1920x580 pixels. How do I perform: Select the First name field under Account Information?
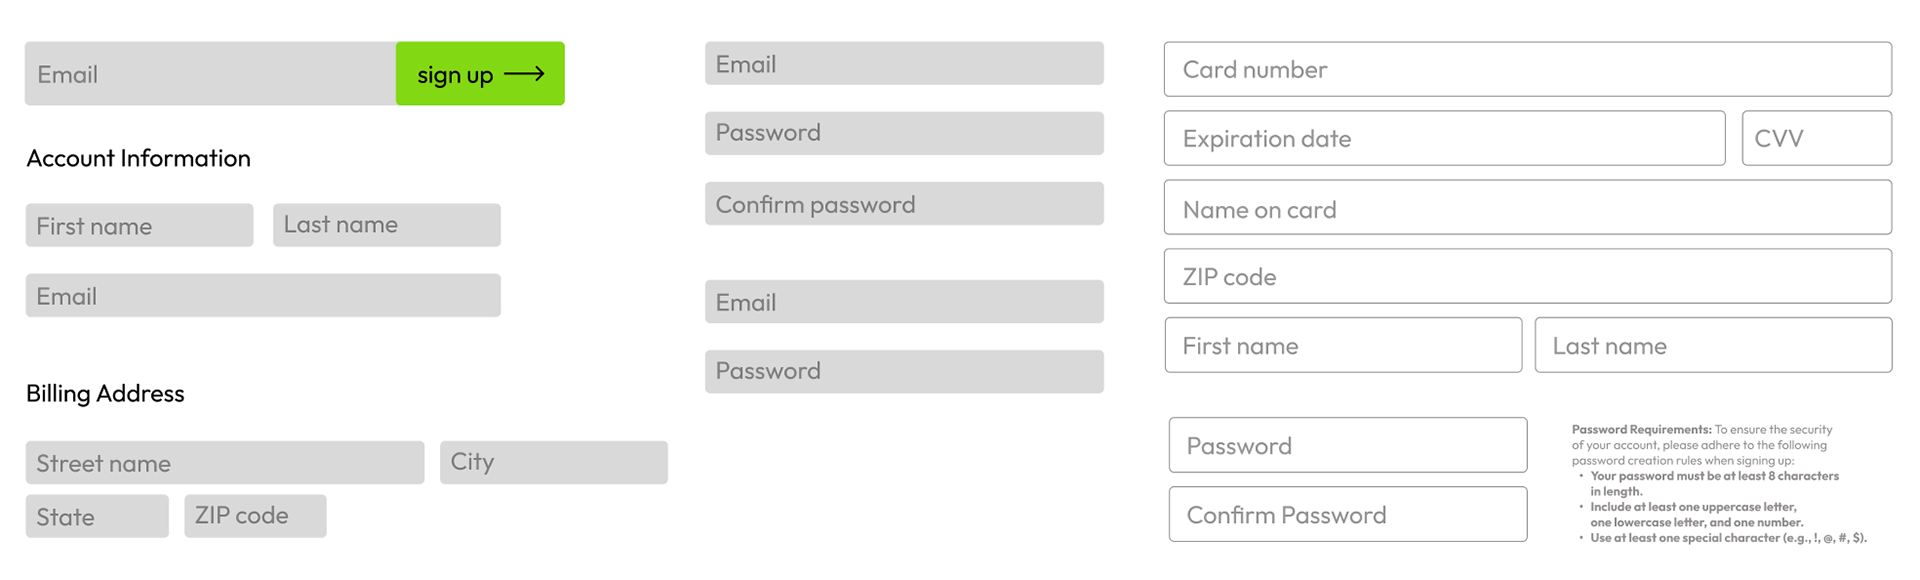(139, 225)
